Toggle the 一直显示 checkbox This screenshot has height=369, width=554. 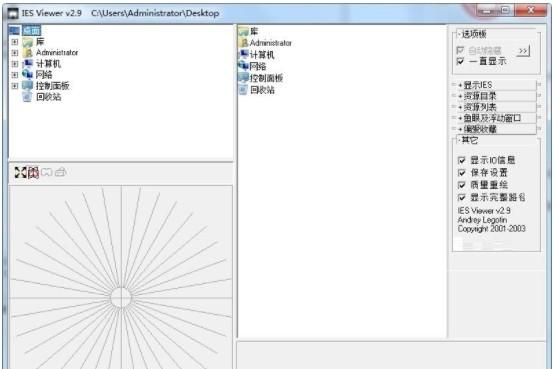click(x=460, y=62)
